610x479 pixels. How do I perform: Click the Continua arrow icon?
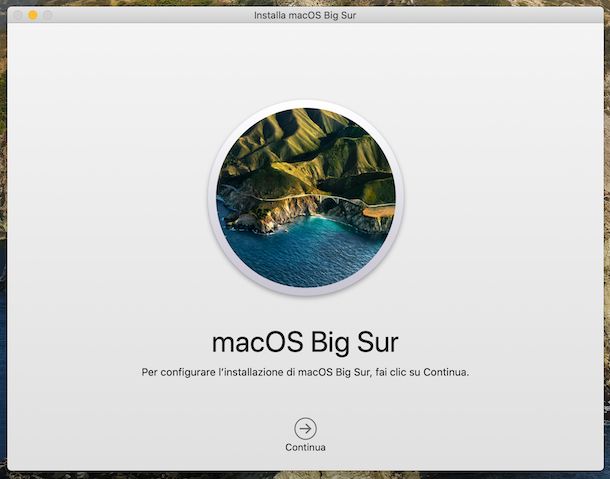[x=305, y=429]
